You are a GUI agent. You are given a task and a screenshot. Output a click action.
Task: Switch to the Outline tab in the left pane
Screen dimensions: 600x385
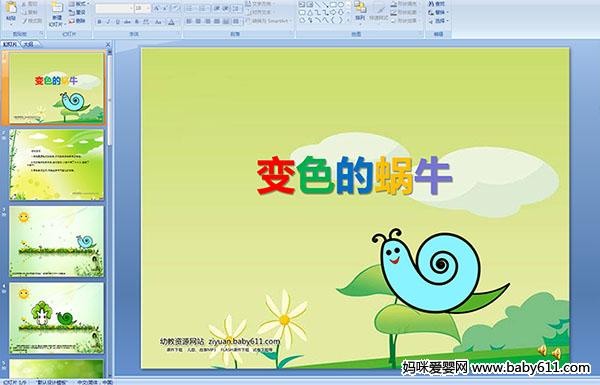(x=28, y=44)
